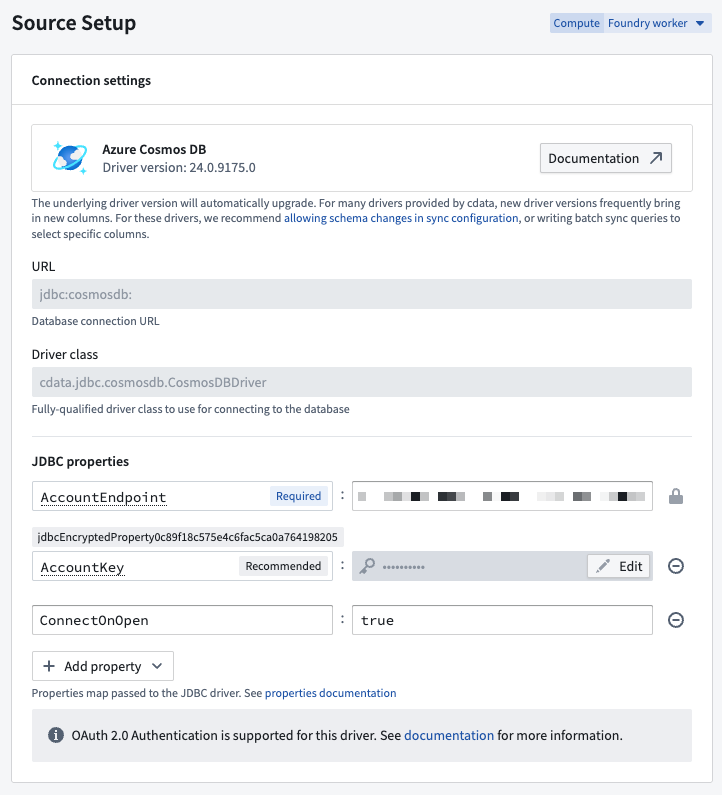Screen dimensions: 722x795
Task: Click the ConnectOnOpen property name field
Action: tap(182, 620)
